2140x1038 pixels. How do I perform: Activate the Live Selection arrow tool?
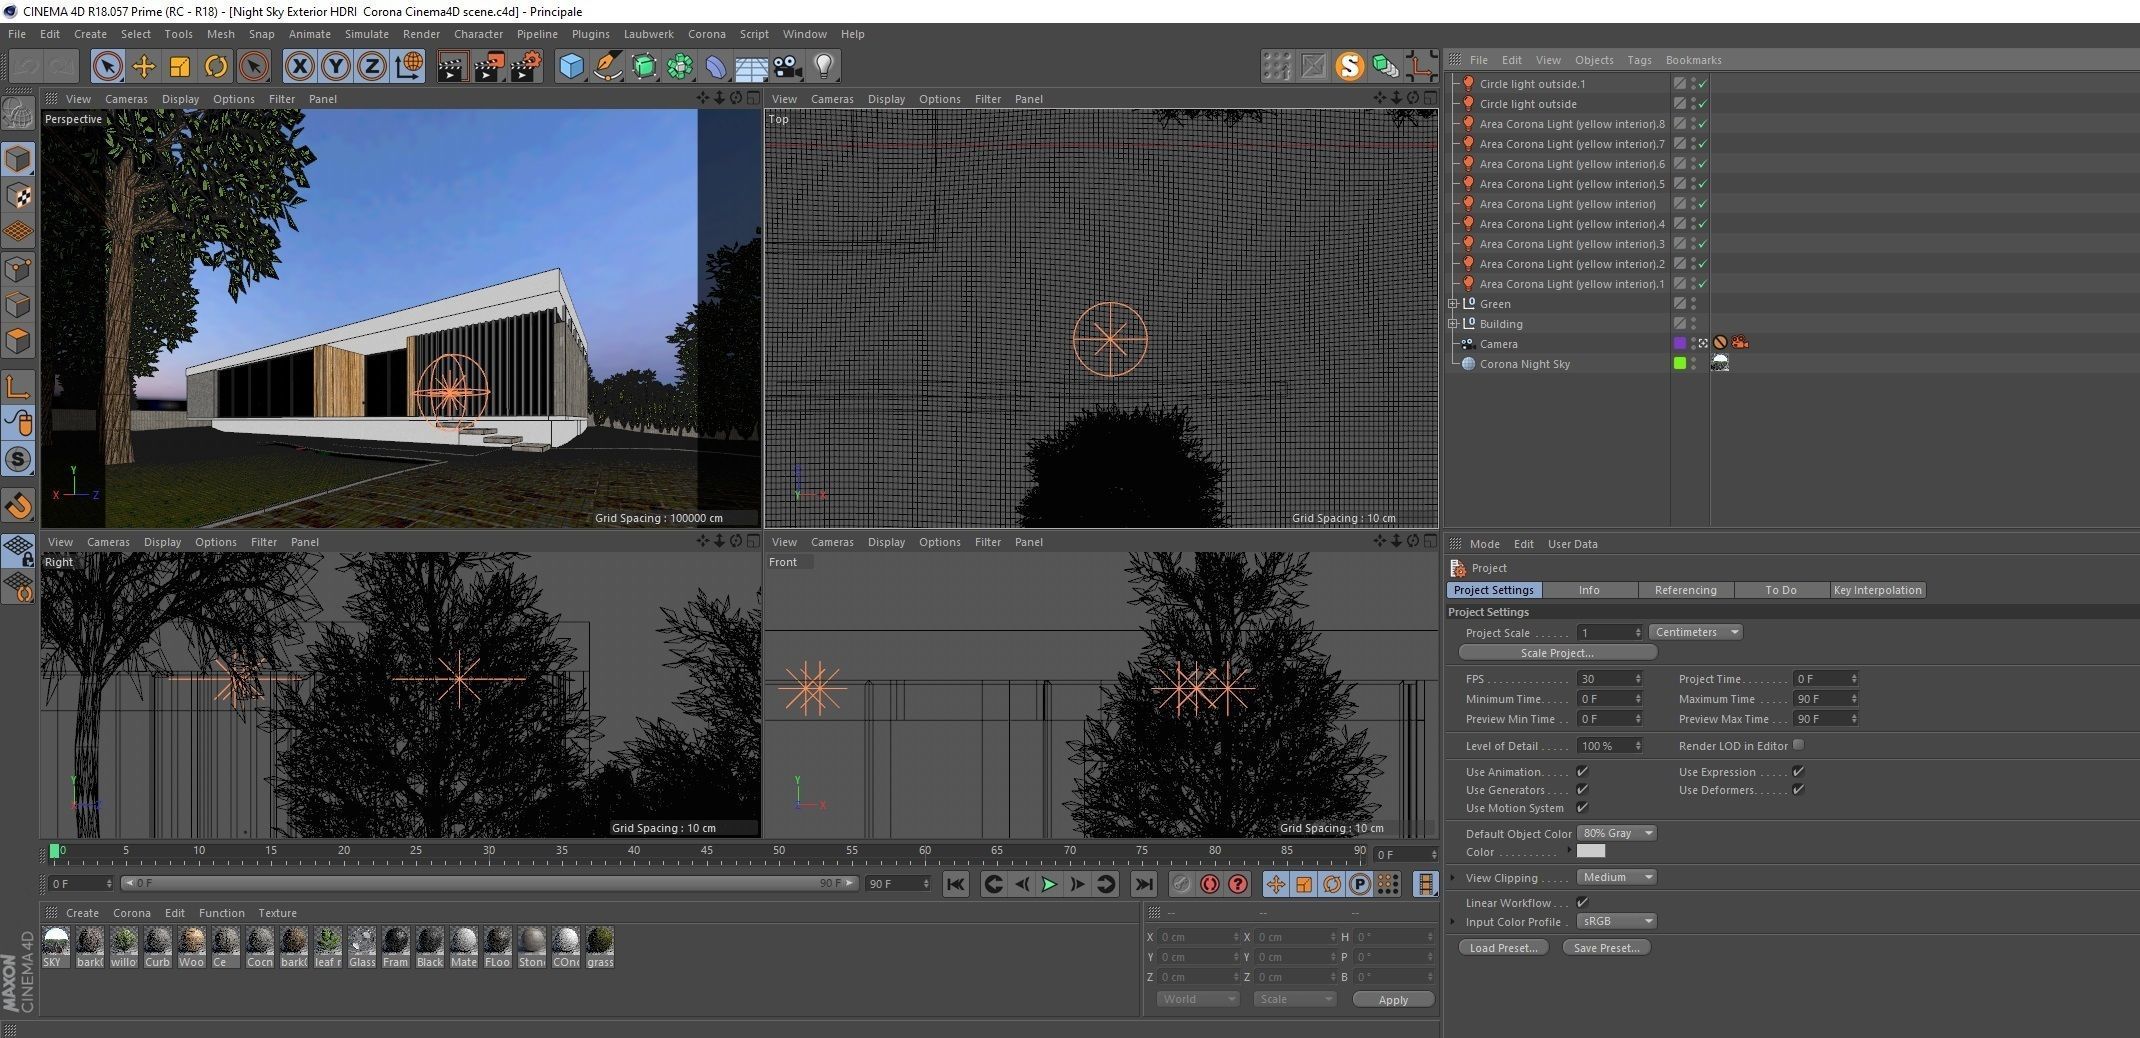107,67
